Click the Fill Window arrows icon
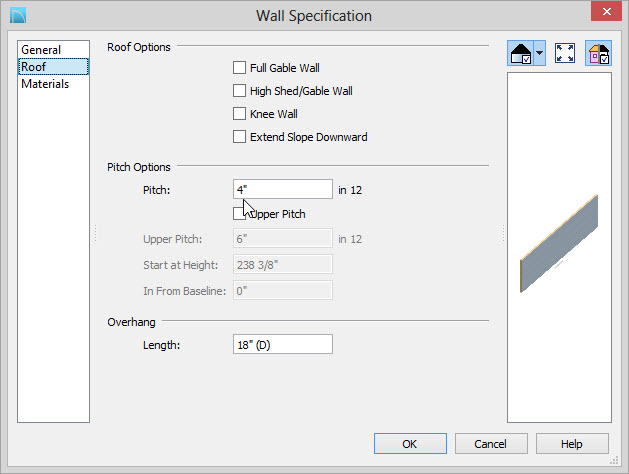The height and width of the screenshot is (474, 629). click(x=565, y=53)
